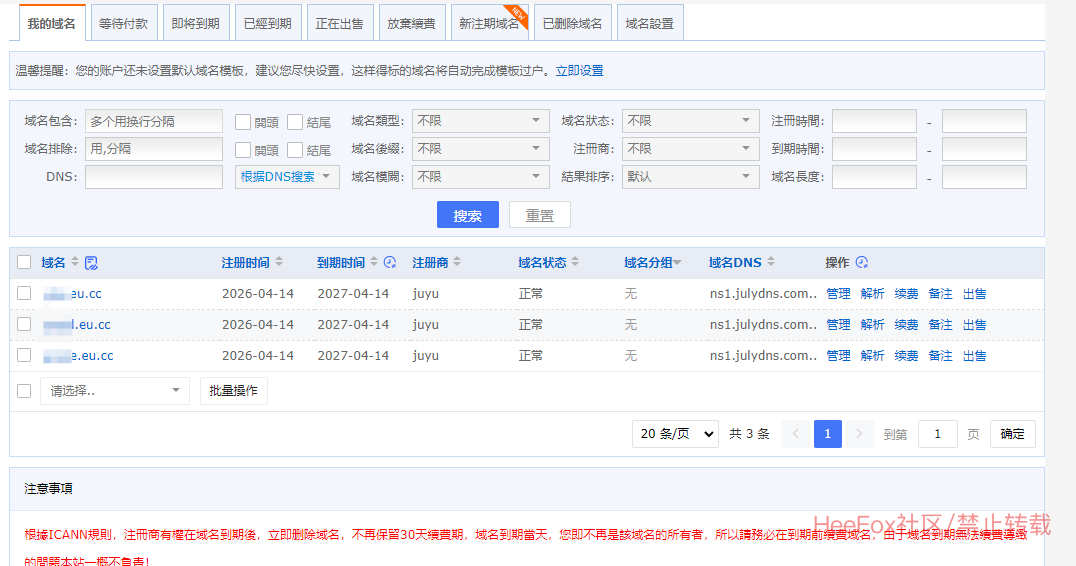
Task: Click the icon beside 操作 header
Action: point(862,262)
